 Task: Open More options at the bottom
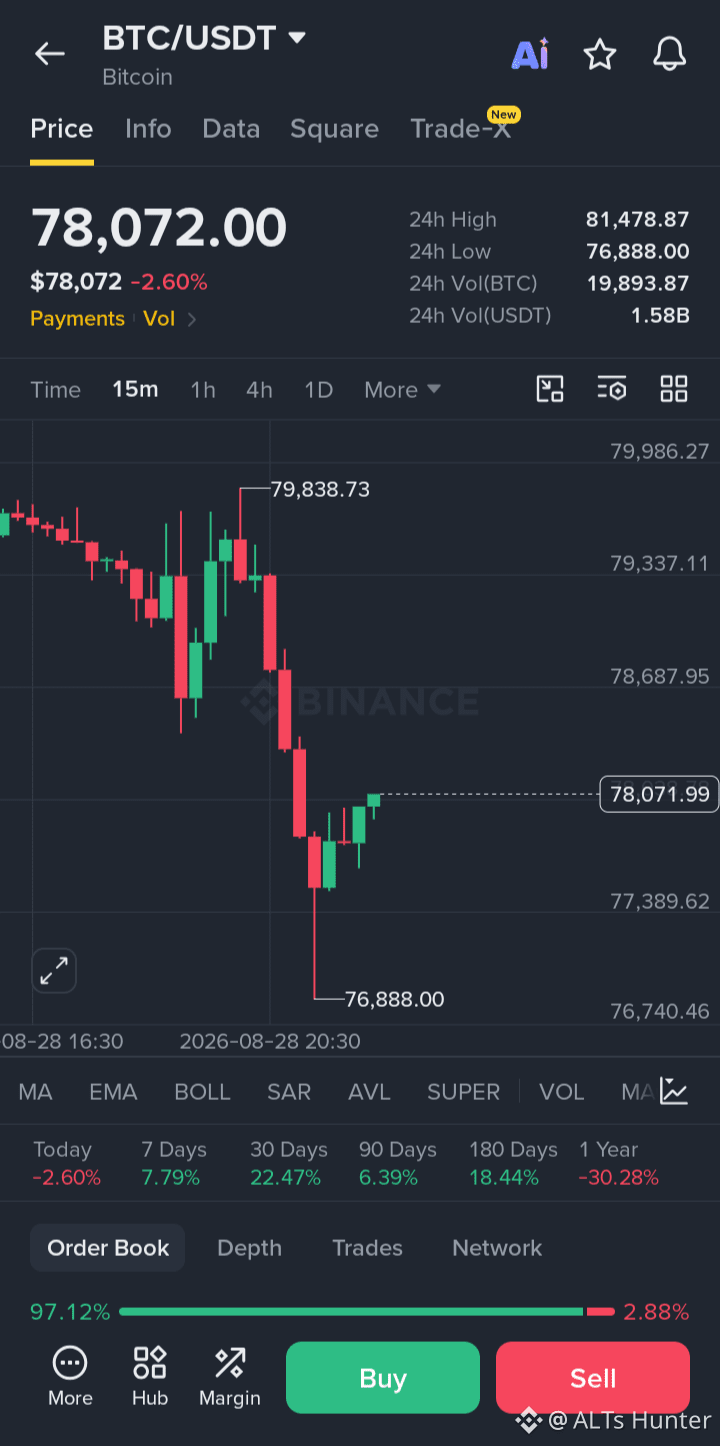[x=70, y=1377]
